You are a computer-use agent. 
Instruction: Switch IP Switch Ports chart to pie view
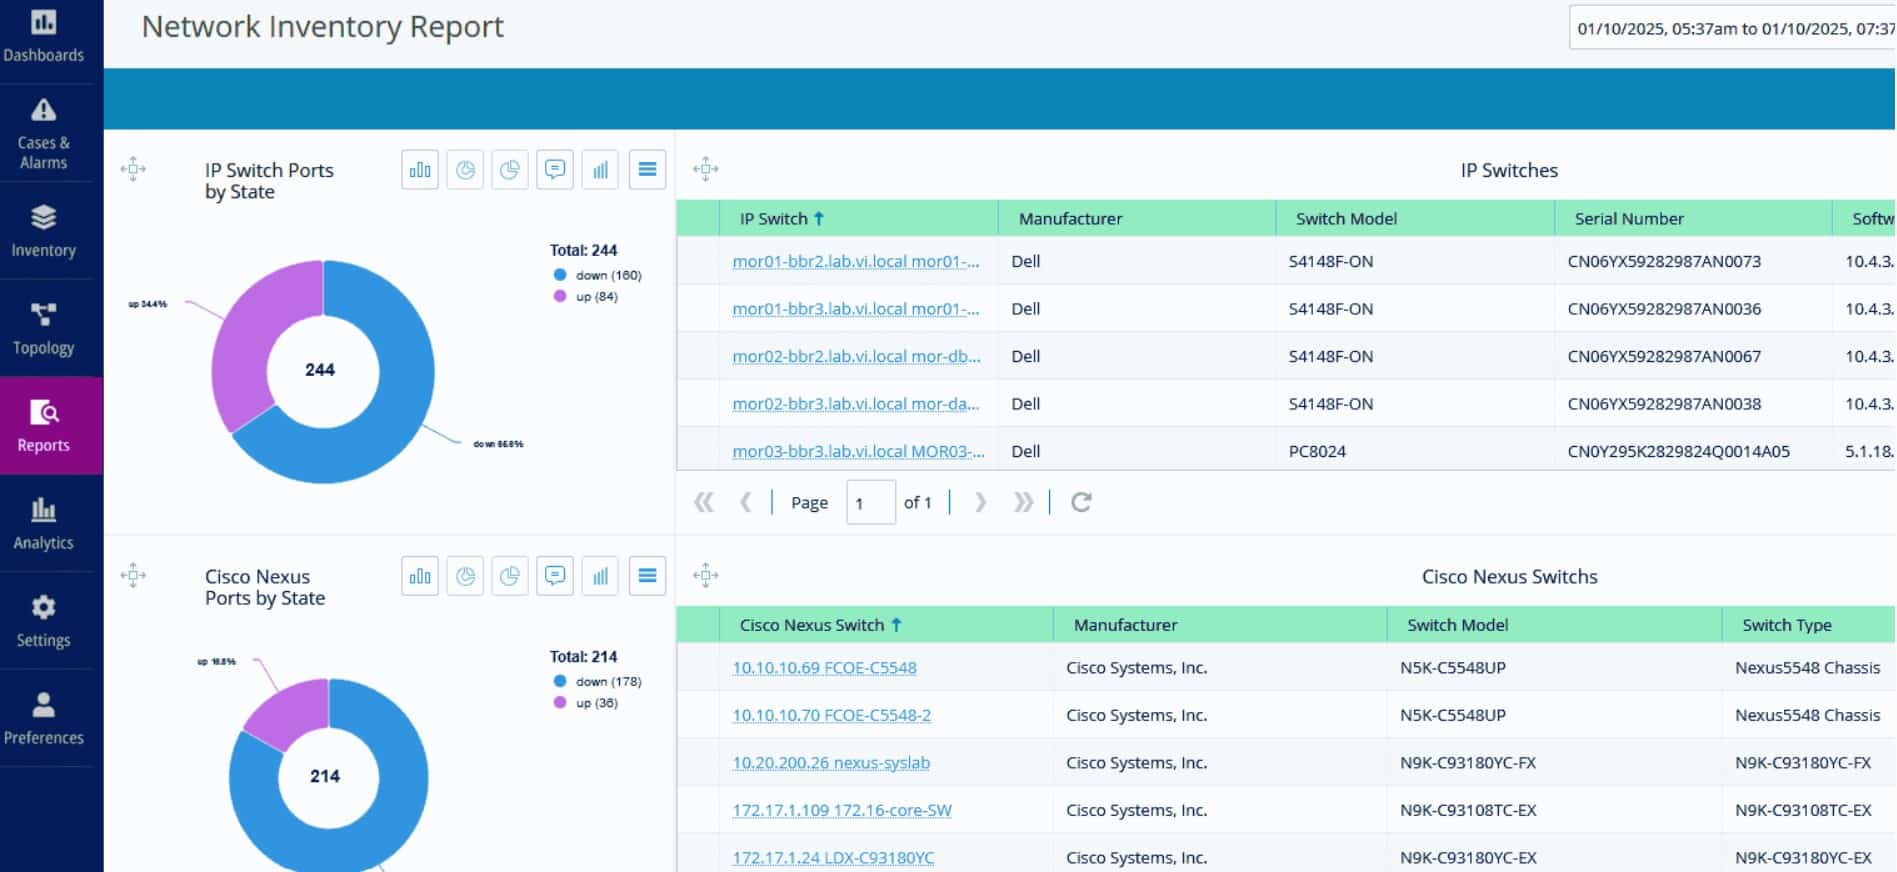pos(510,170)
